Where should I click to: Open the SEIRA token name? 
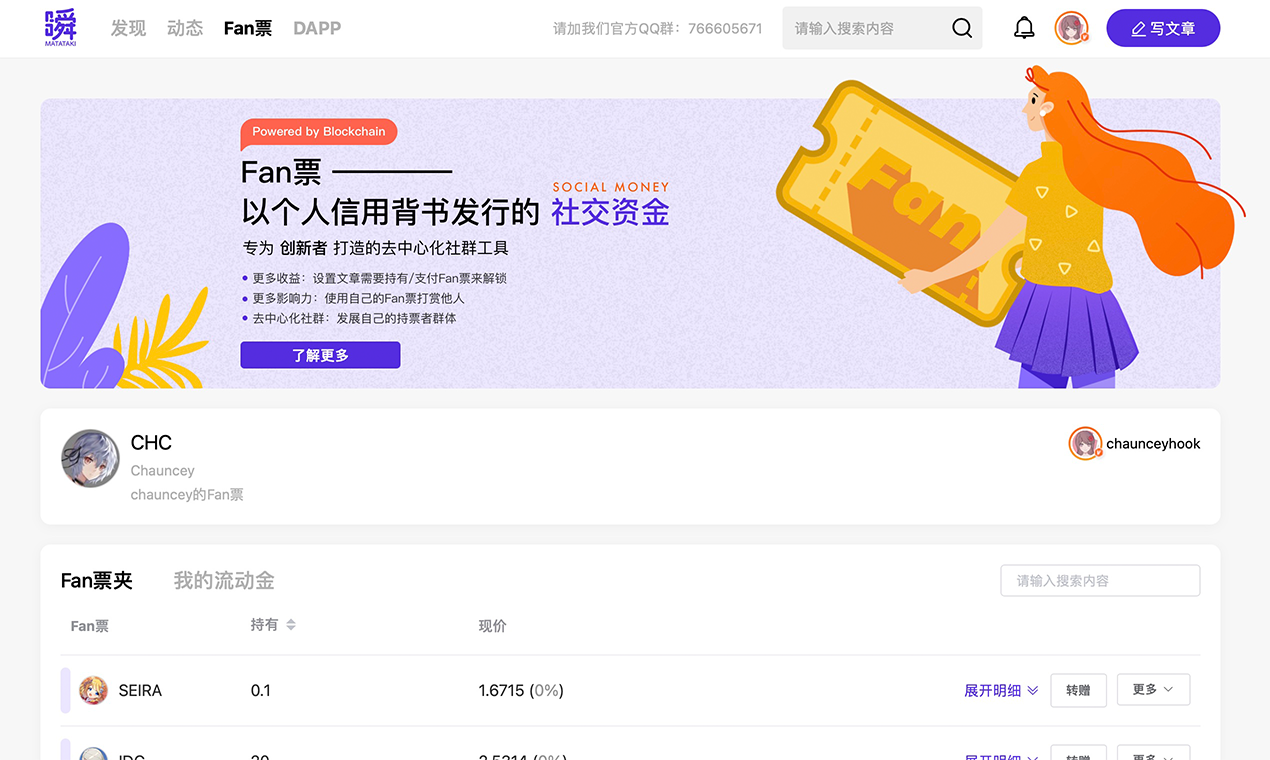click(140, 691)
